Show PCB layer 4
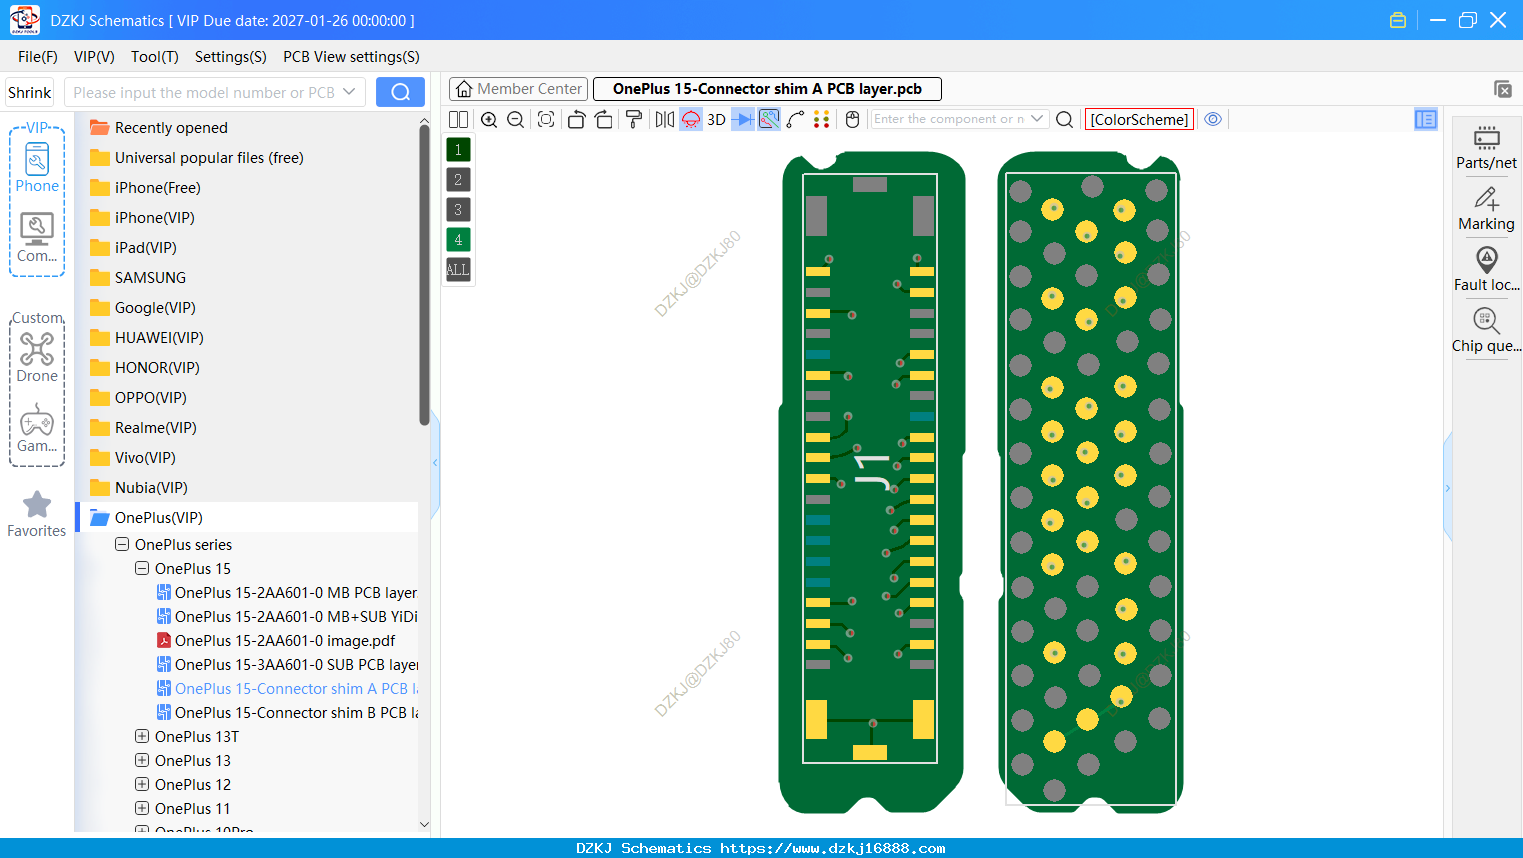 coord(458,240)
